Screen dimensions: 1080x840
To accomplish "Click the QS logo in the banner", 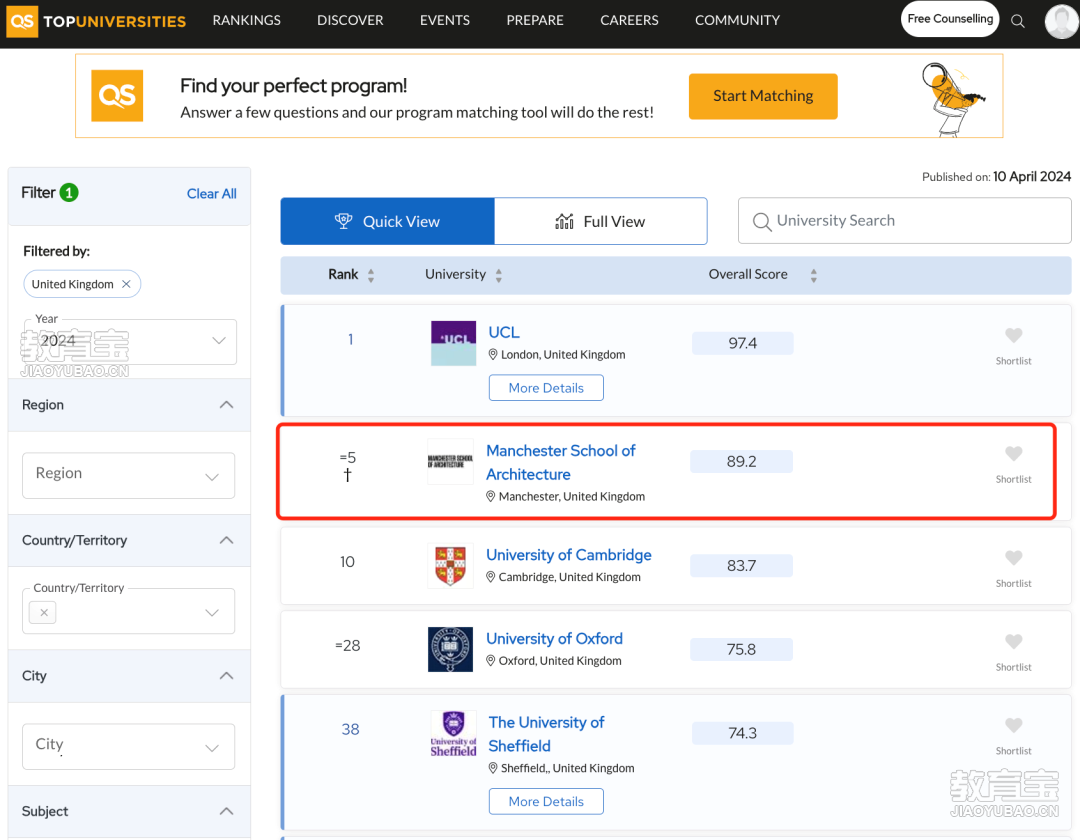I will (117, 96).
